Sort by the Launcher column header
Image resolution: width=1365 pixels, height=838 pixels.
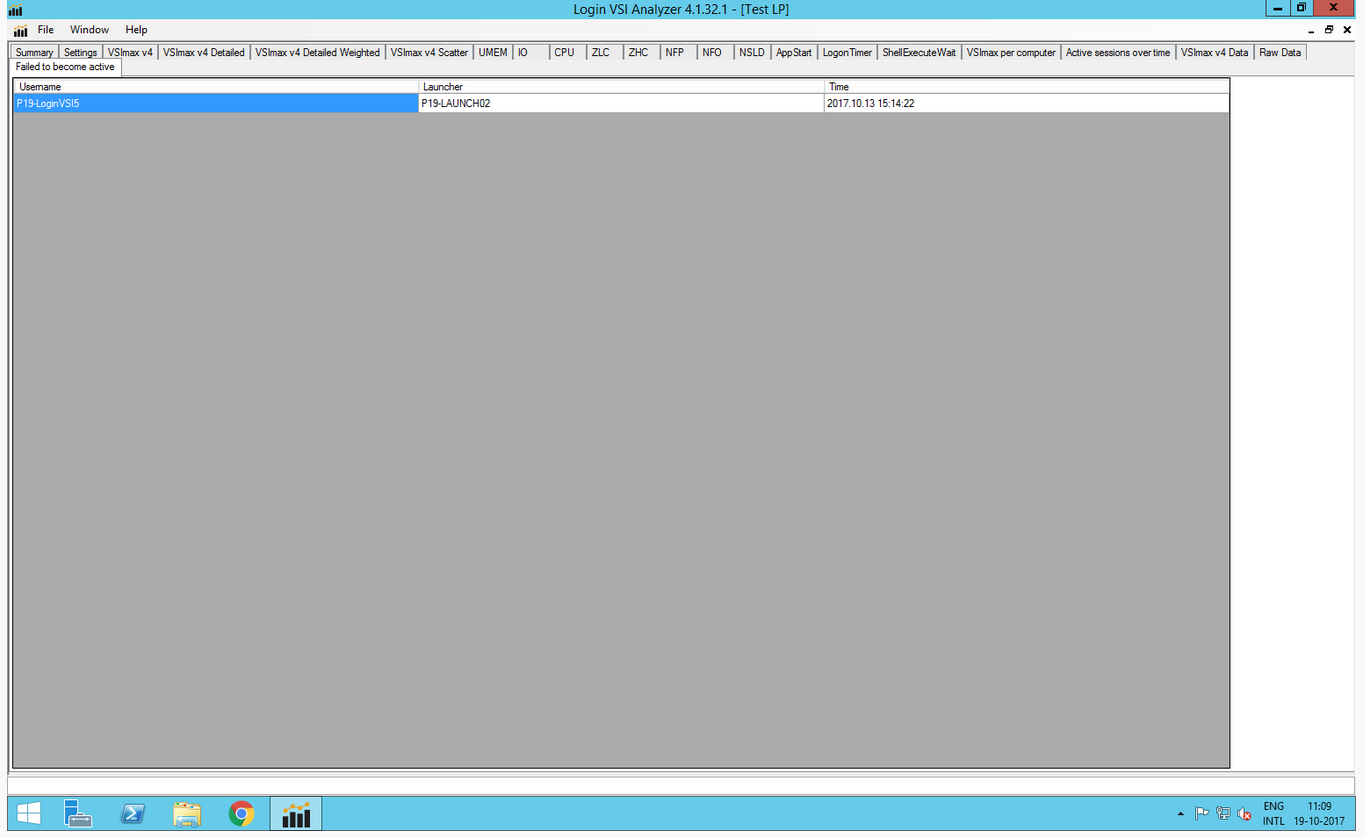coord(621,87)
